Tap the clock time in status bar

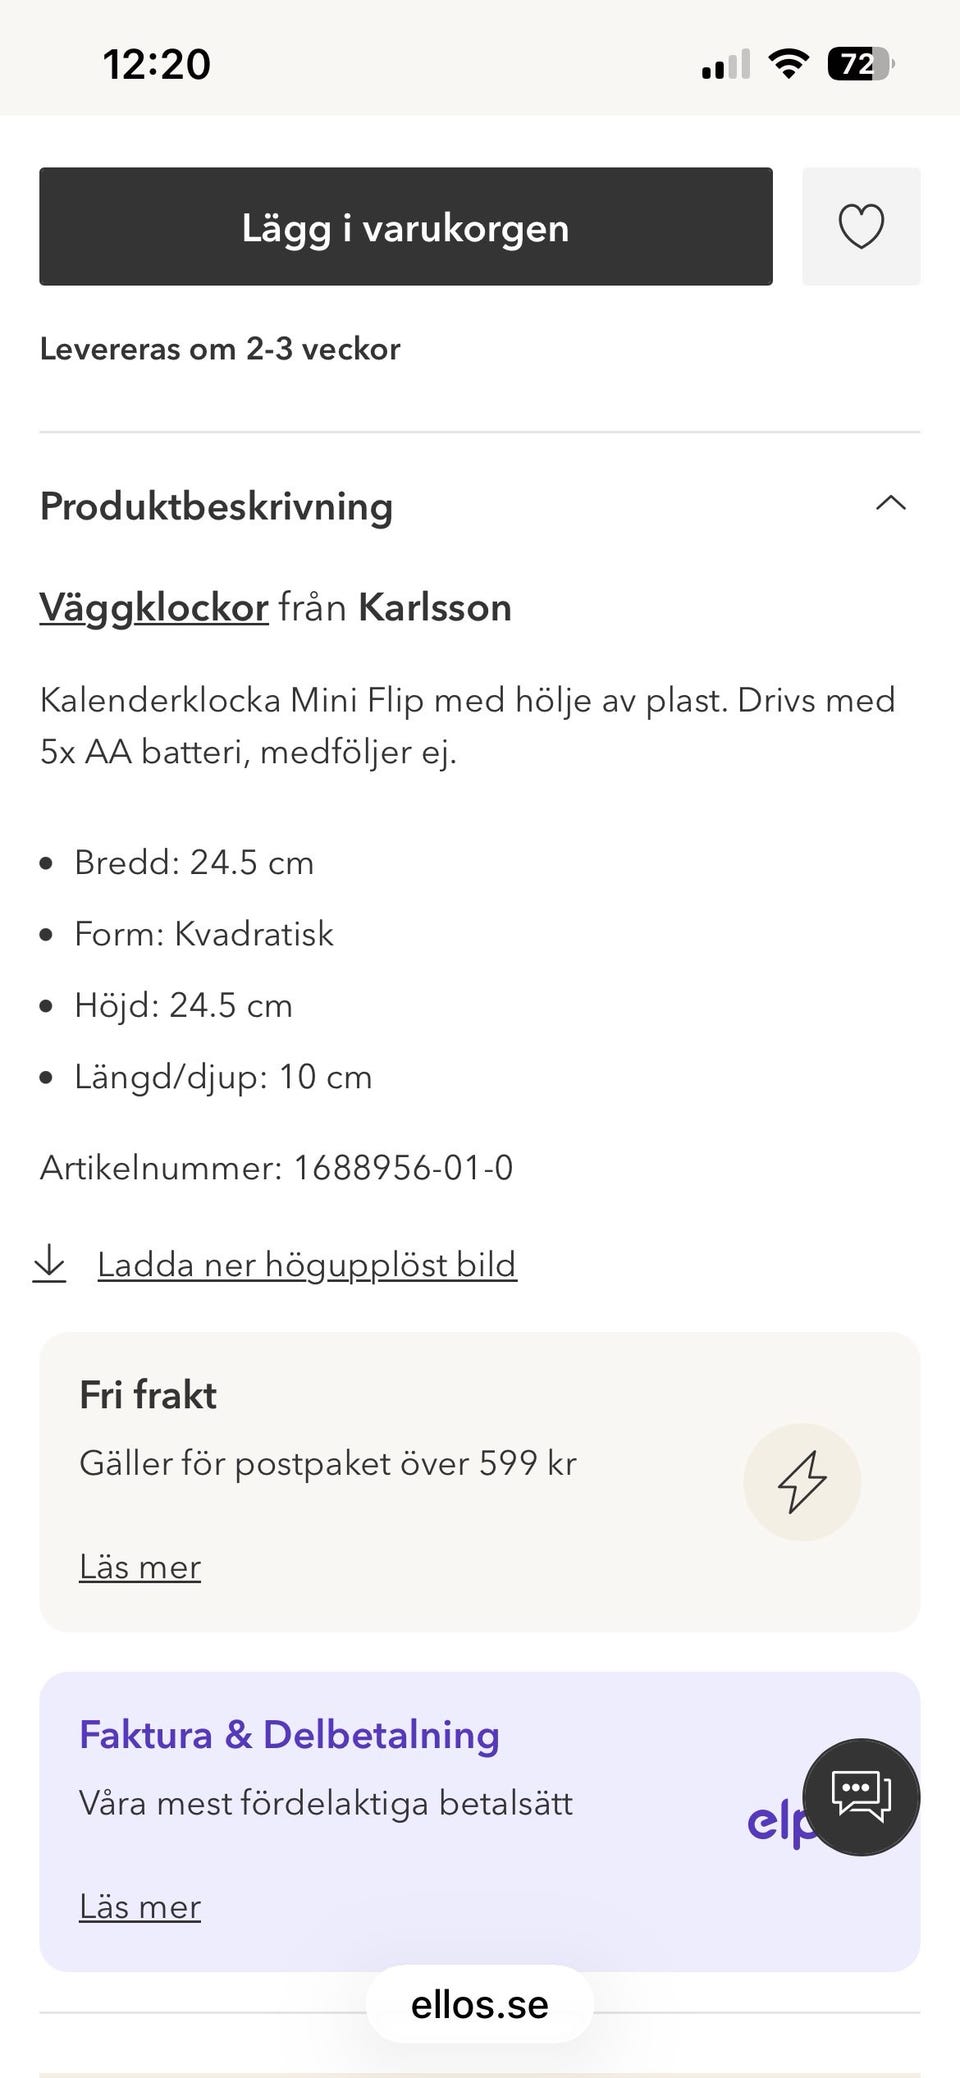click(157, 65)
